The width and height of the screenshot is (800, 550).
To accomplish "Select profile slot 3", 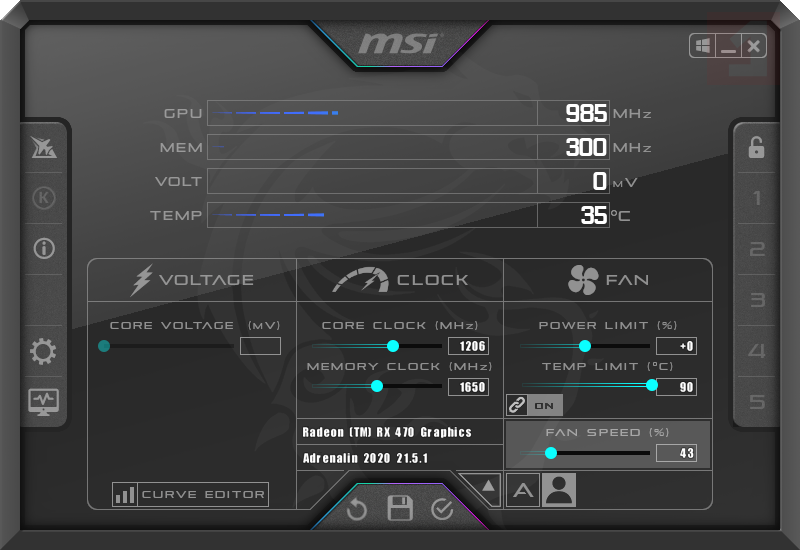I will (x=757, y=300).
